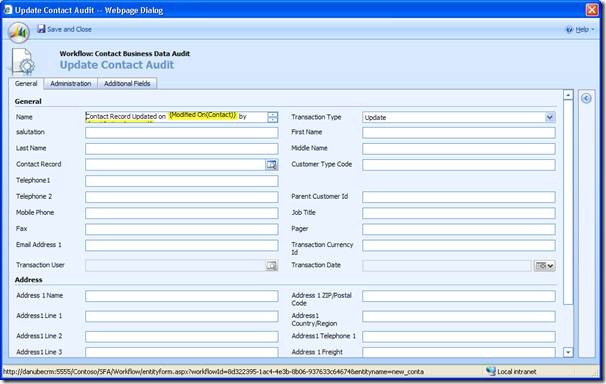
Task: Click the Mobile Phone input field
Action: [x=182, y=213]
